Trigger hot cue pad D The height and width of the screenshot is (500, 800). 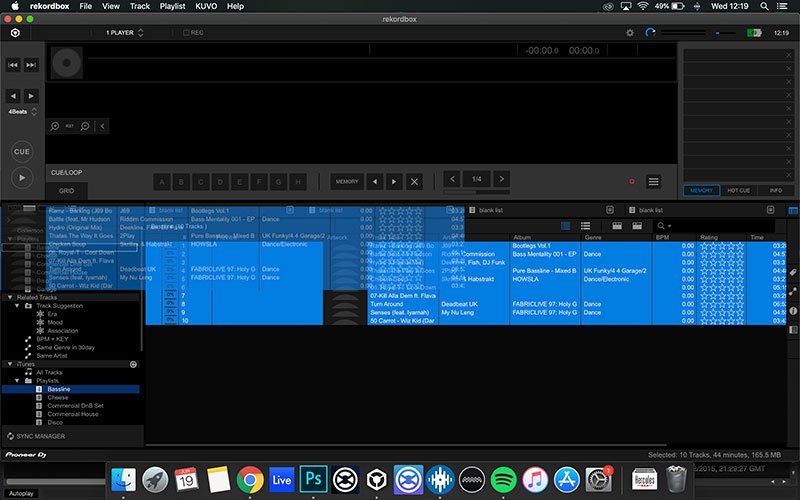[x=220, y=182]
